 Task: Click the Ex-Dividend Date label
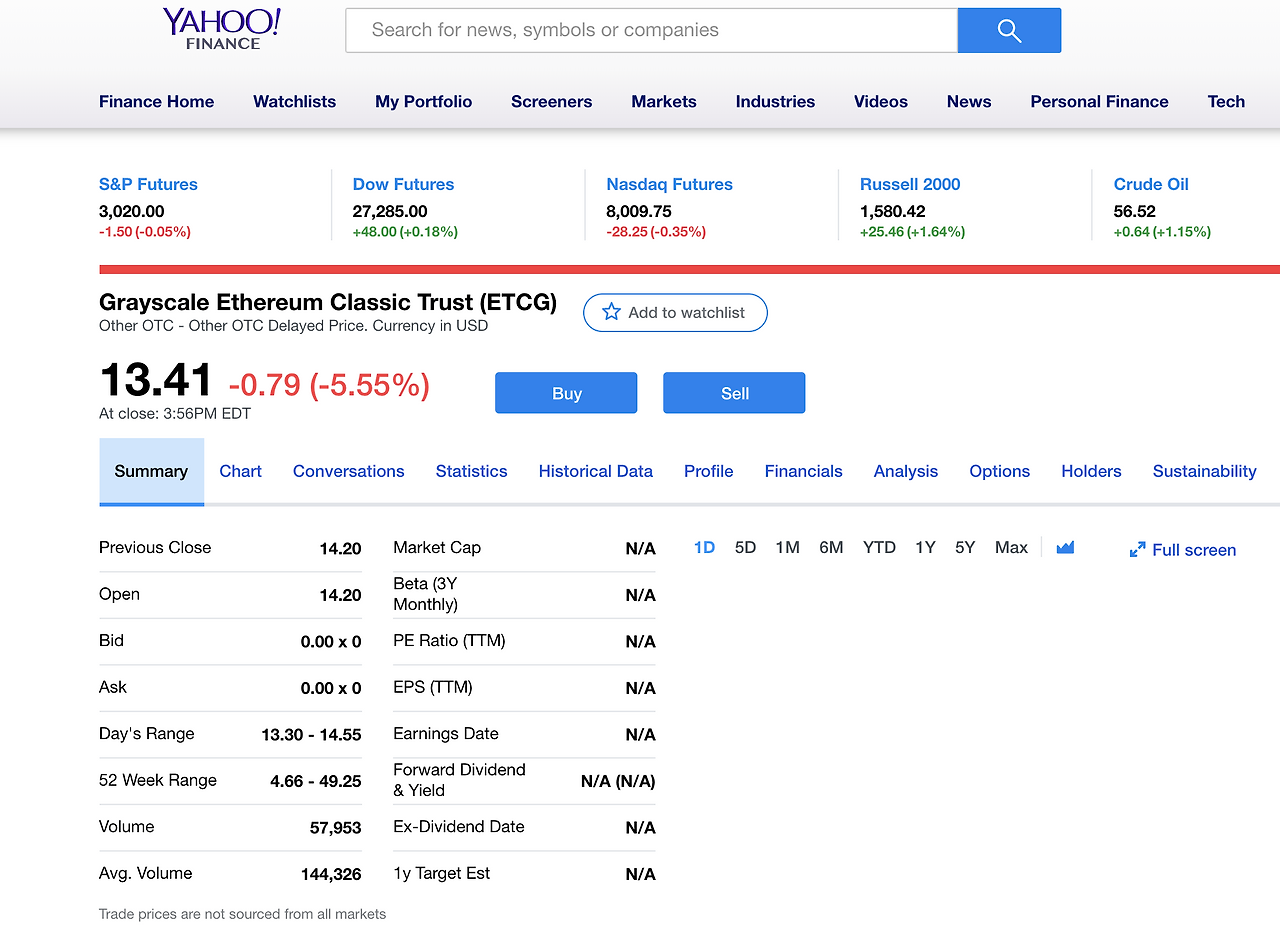459,826
